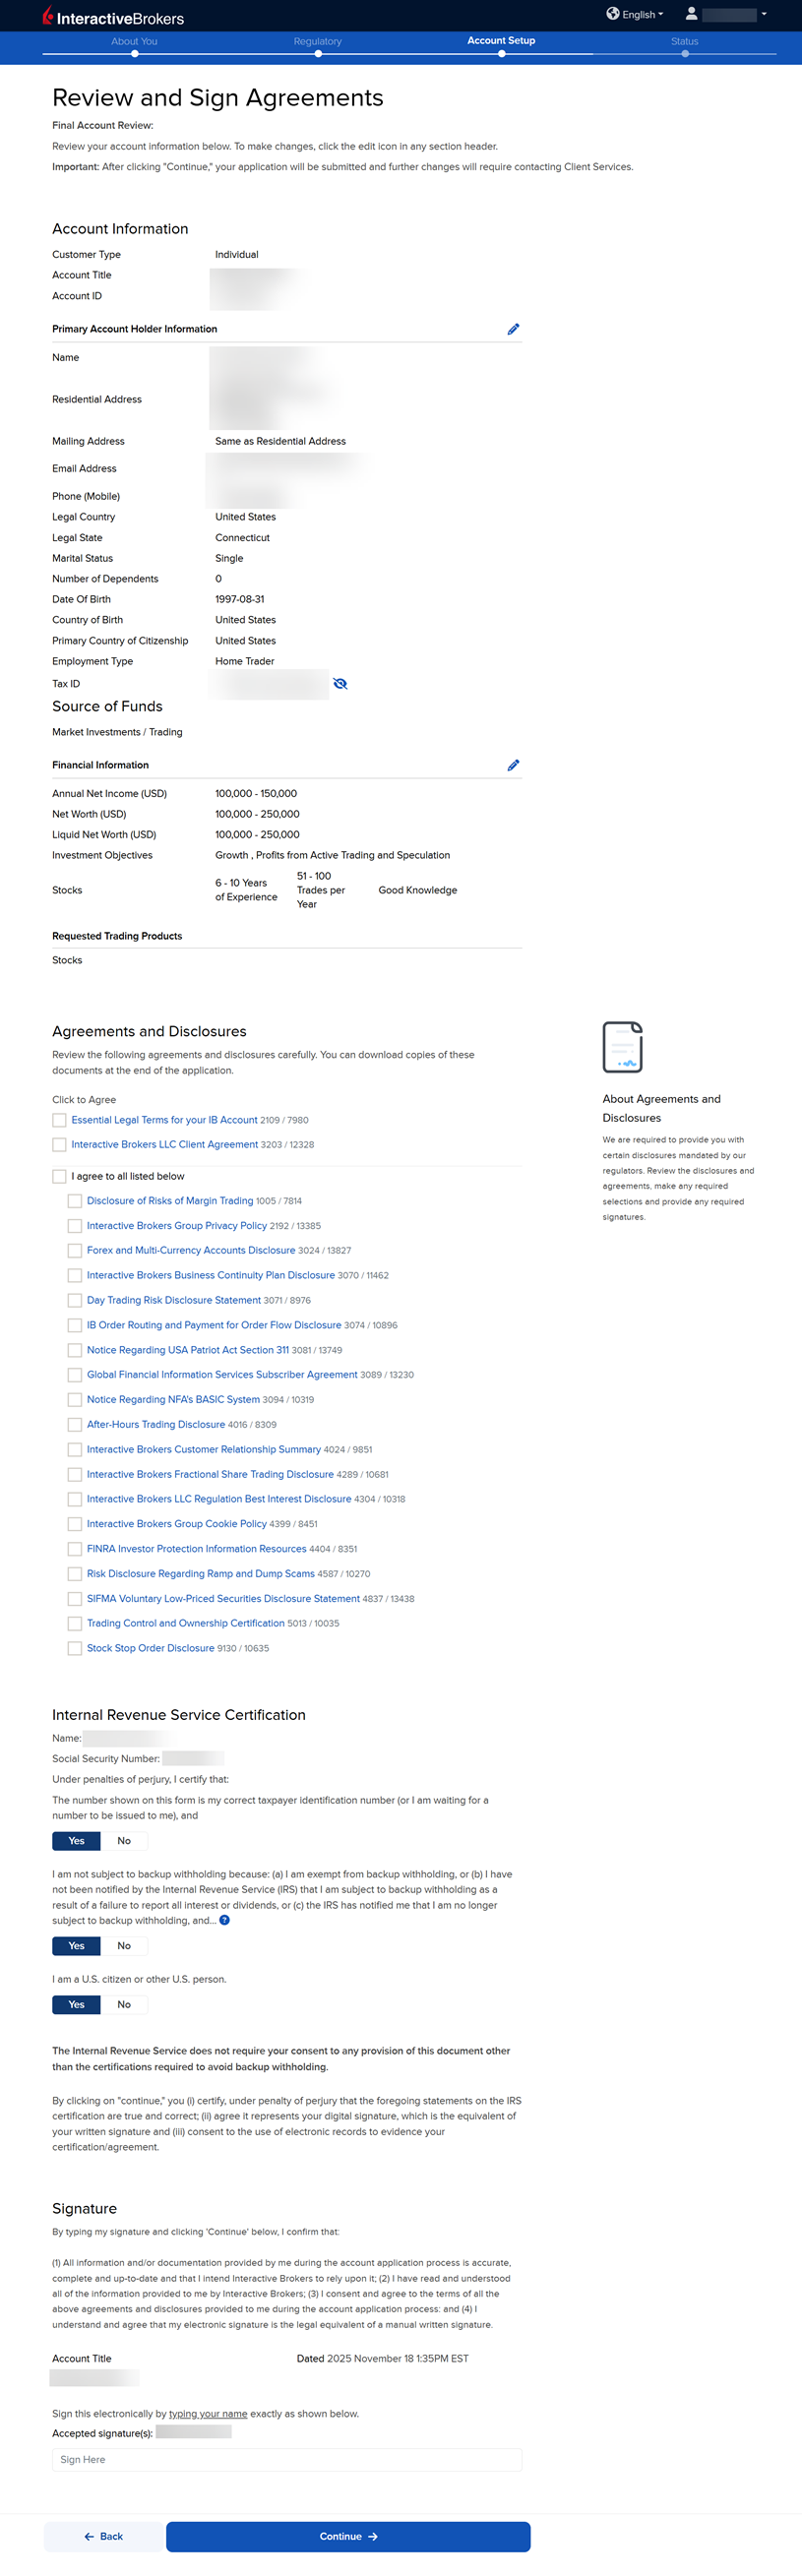The width and height of the screenshot is (802, 2576).
Task: Check Interactive Brokers LLC Client Agreement checkbox
Action: pyautogui.click(x=59, y=1145)
